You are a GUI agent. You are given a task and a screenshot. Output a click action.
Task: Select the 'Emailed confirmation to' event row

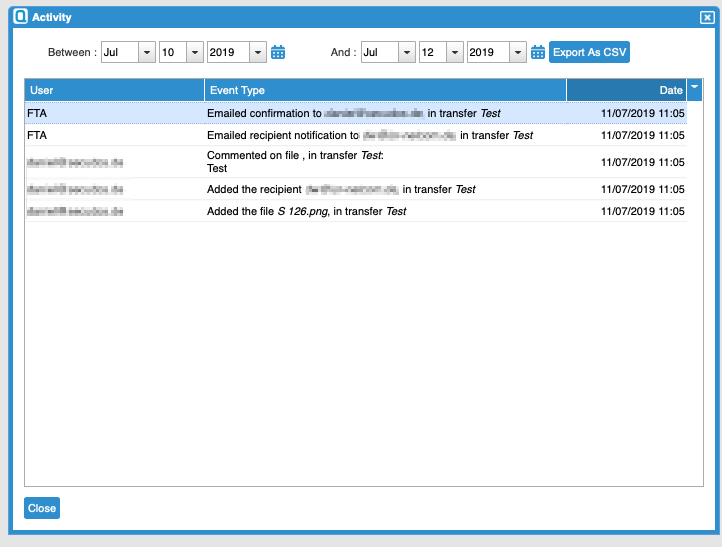356,113
